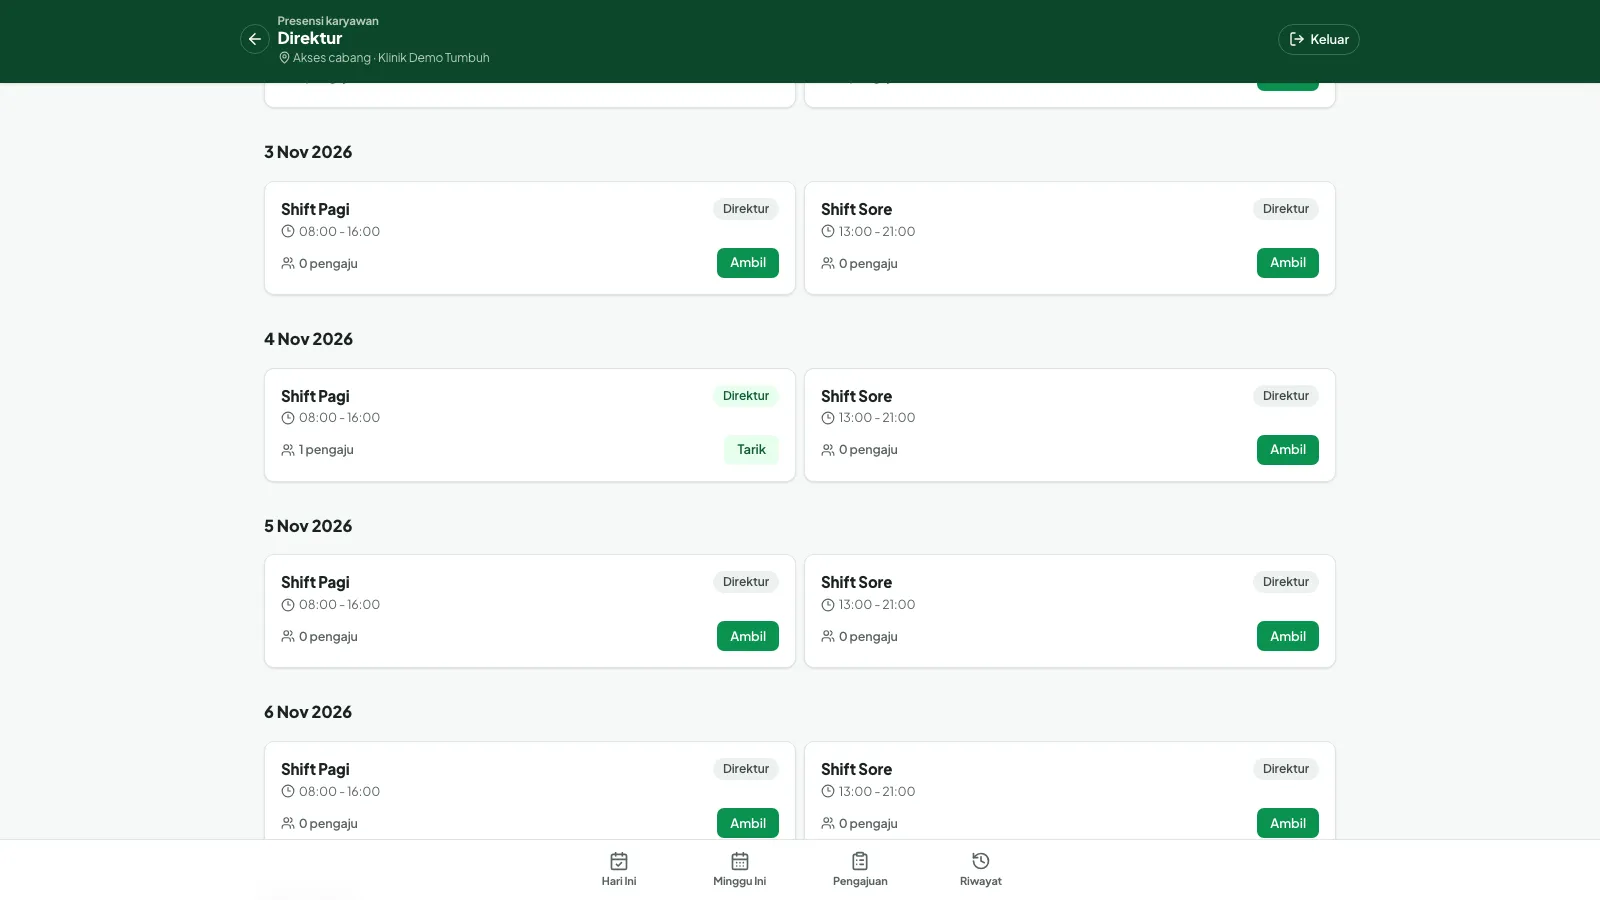Viewport: 1600px width, 900px height.
Task: Withdraw from Shift Pagi on 4 Nov with Tarik
Action: coord(751,450)
